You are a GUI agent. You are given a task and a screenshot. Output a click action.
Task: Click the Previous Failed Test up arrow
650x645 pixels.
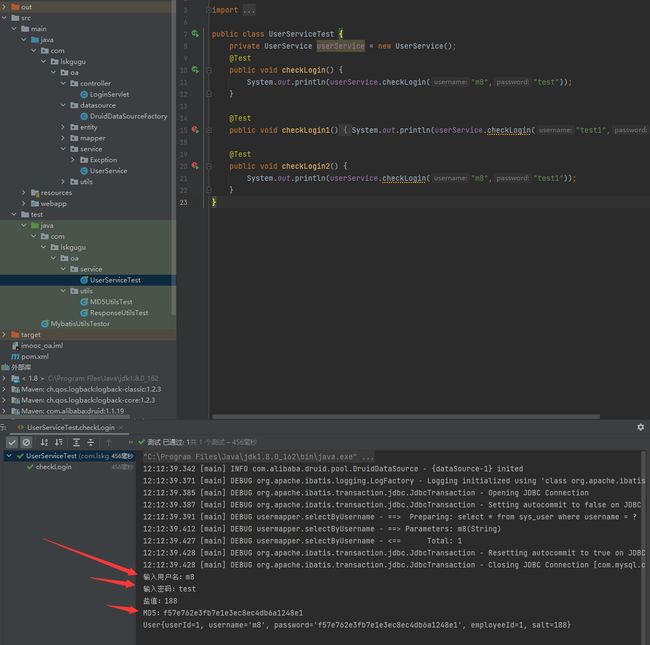tap(109, 442)
